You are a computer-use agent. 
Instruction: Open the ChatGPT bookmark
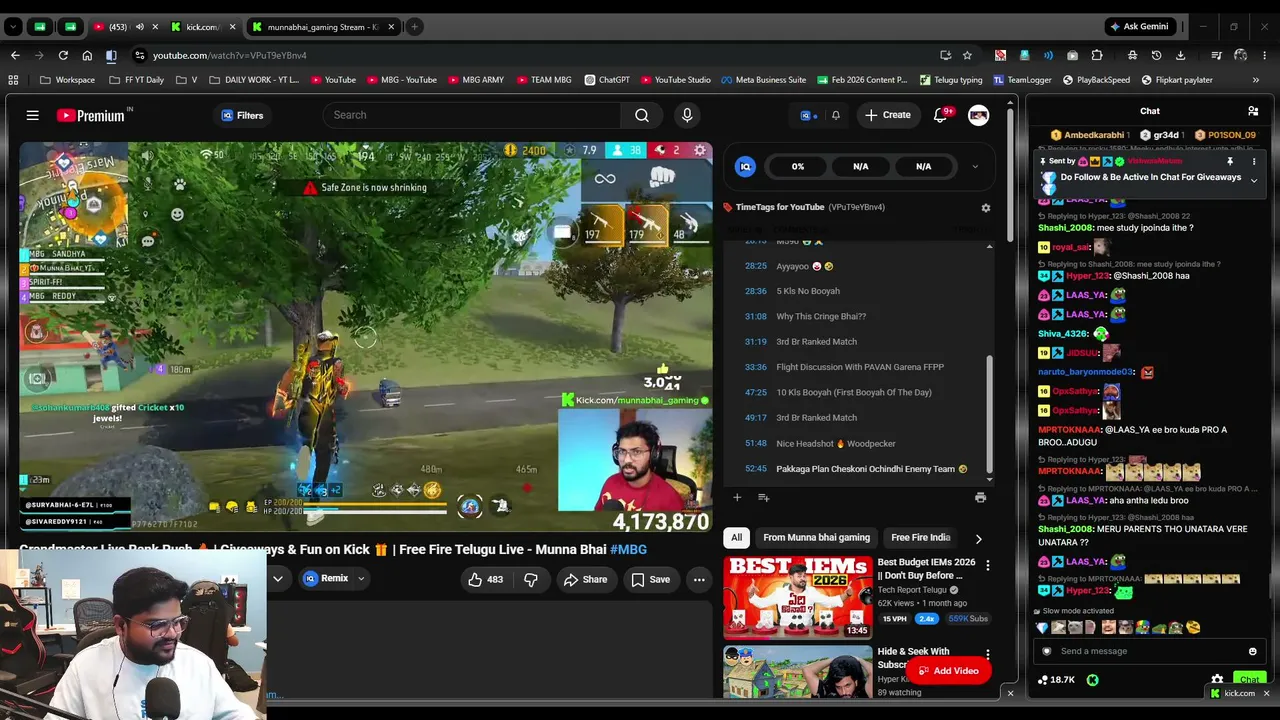[608, 80]
